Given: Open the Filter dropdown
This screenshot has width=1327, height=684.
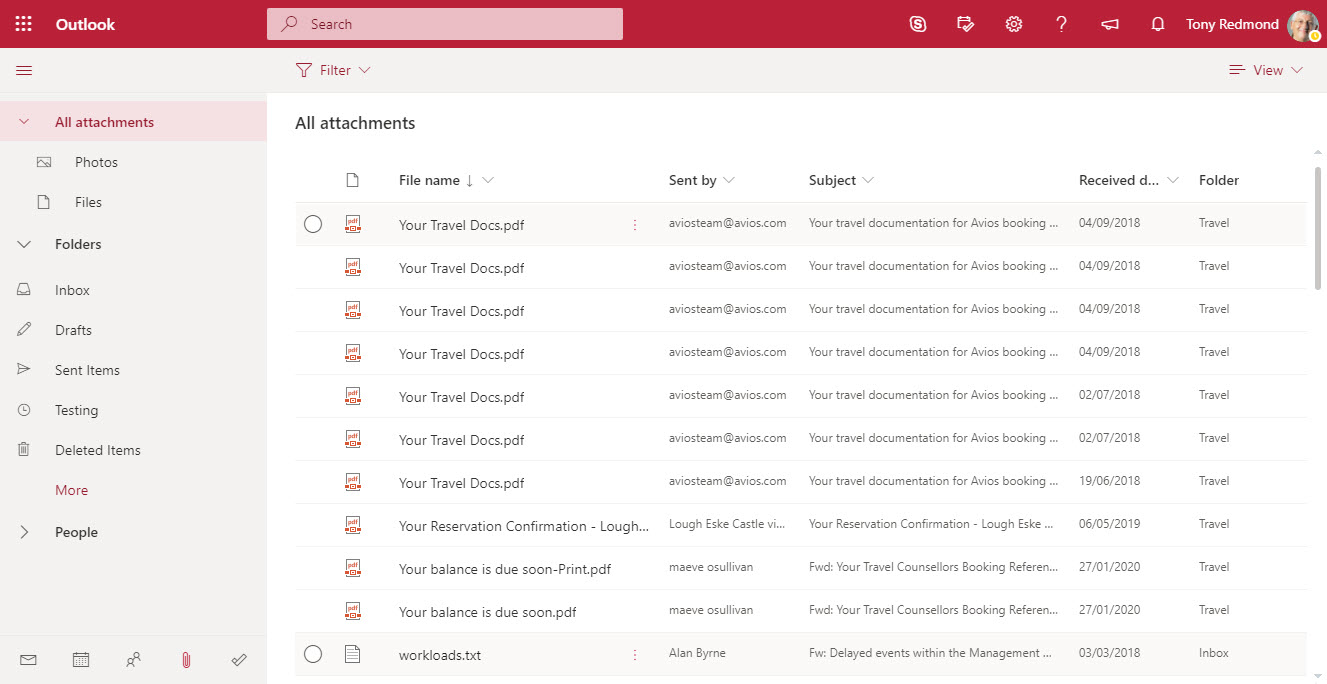Looking at the screenshot, I should click(334, 70).
